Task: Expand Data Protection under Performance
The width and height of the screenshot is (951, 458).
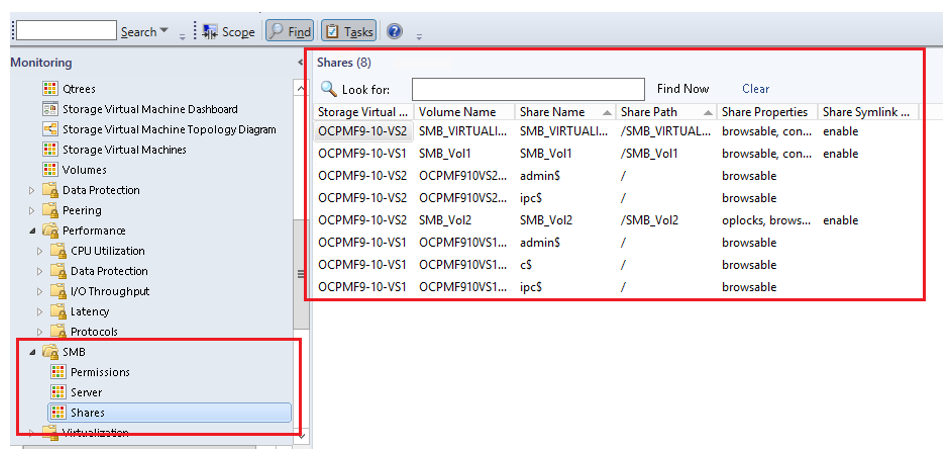Action: pos(40,271)
